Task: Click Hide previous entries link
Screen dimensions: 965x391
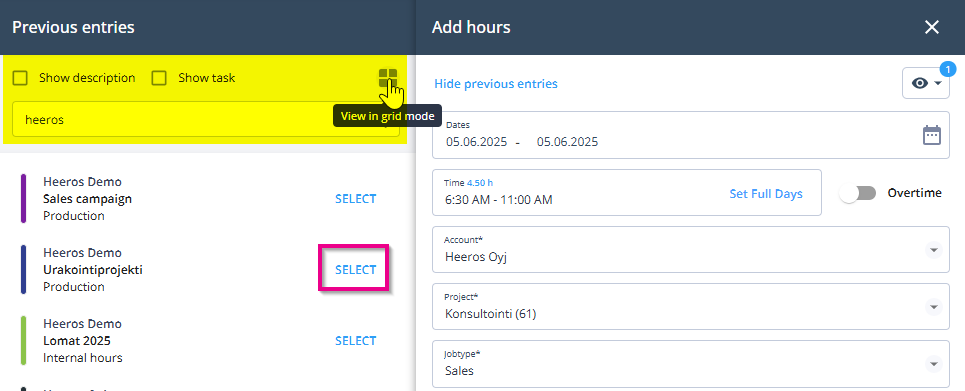Action: [496, 84]
